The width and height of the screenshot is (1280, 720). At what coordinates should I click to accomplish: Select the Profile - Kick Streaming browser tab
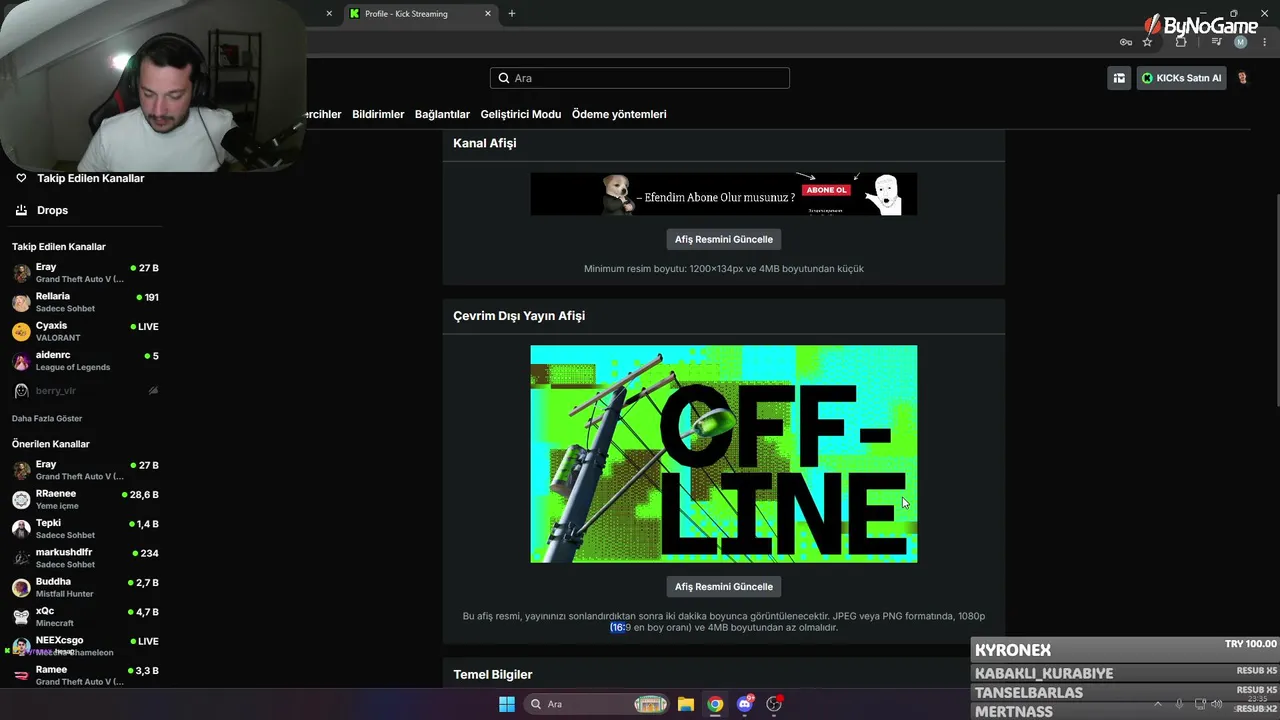(x=421, y=14)
